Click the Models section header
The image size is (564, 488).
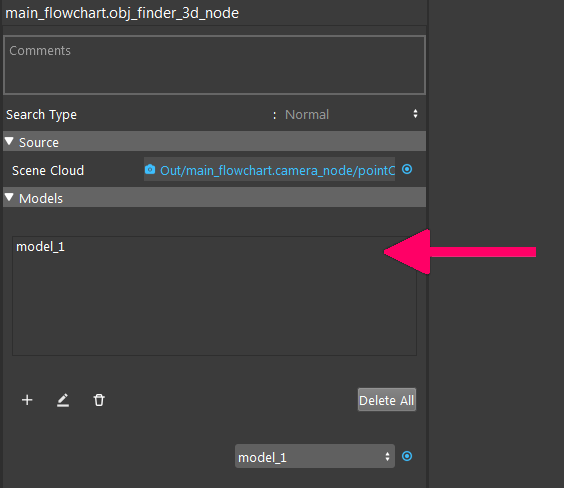[214, 197]
